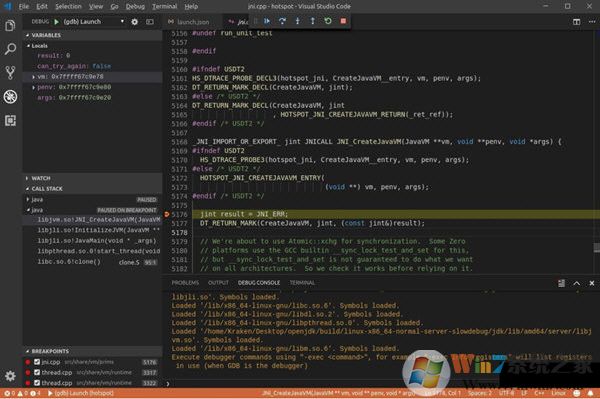Screen dimensions: 600x399
Task: Grab the debug toolbar drag handle
Action: pyautogui.click(x=256, y=21)
